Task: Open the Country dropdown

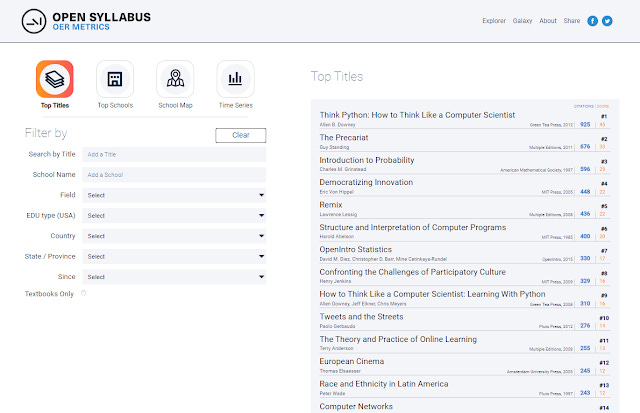Action: (174, 236)
